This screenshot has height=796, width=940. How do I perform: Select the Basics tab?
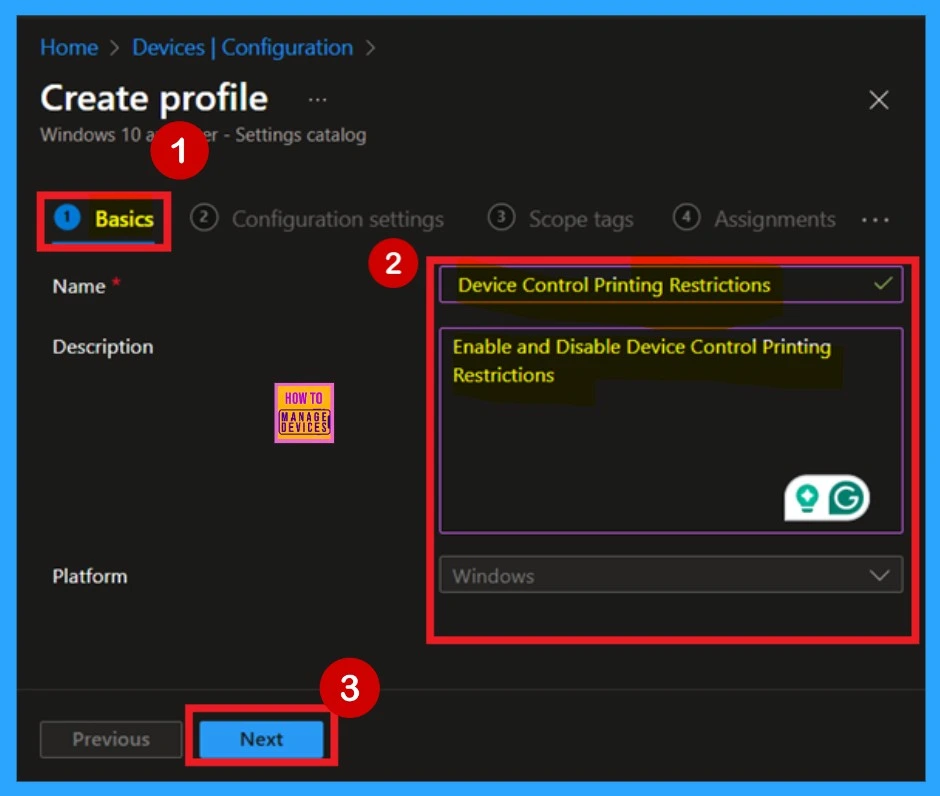(104, 219)
